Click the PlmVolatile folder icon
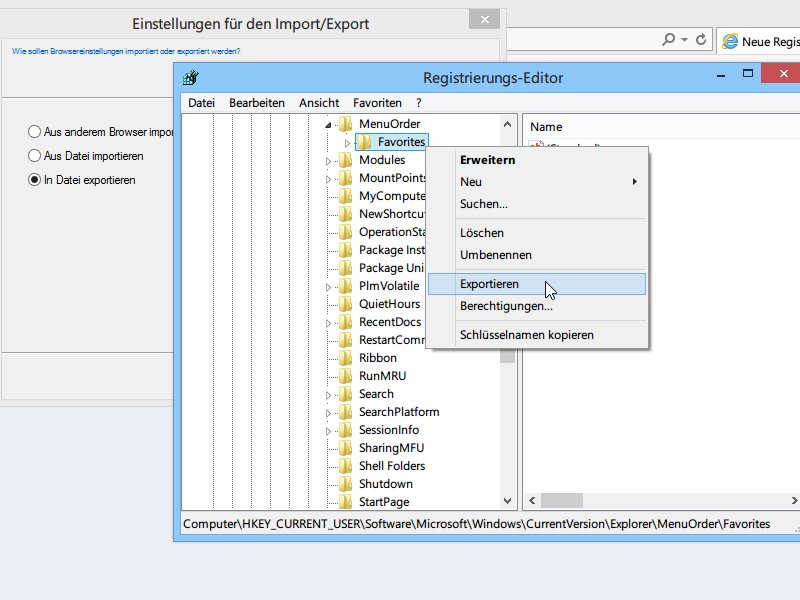 pos(346,286)
